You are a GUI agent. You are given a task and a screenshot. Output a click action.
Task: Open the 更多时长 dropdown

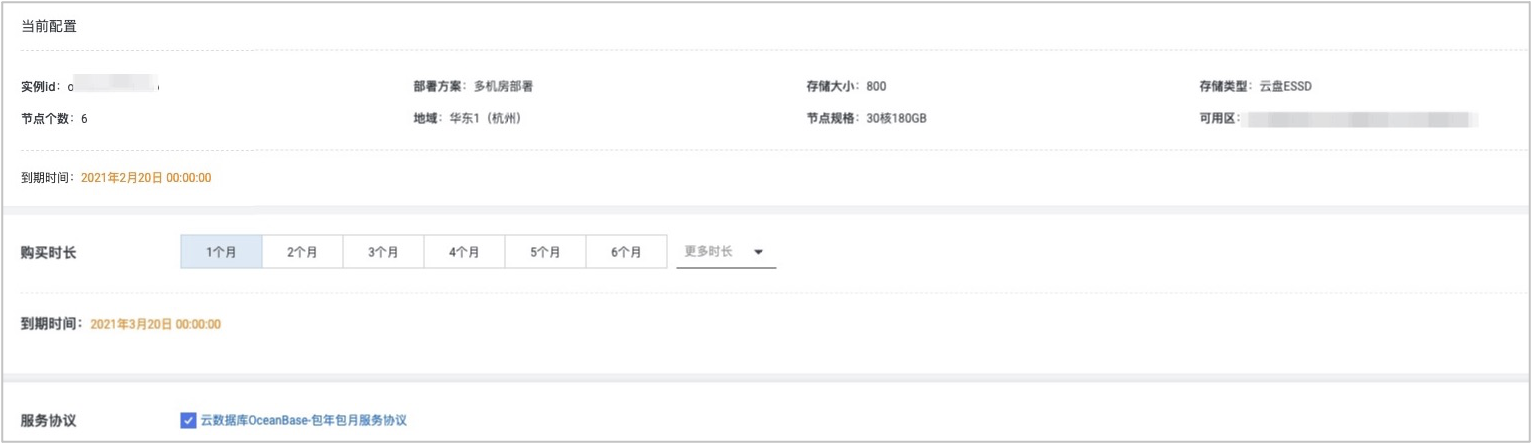click(709, 252)
